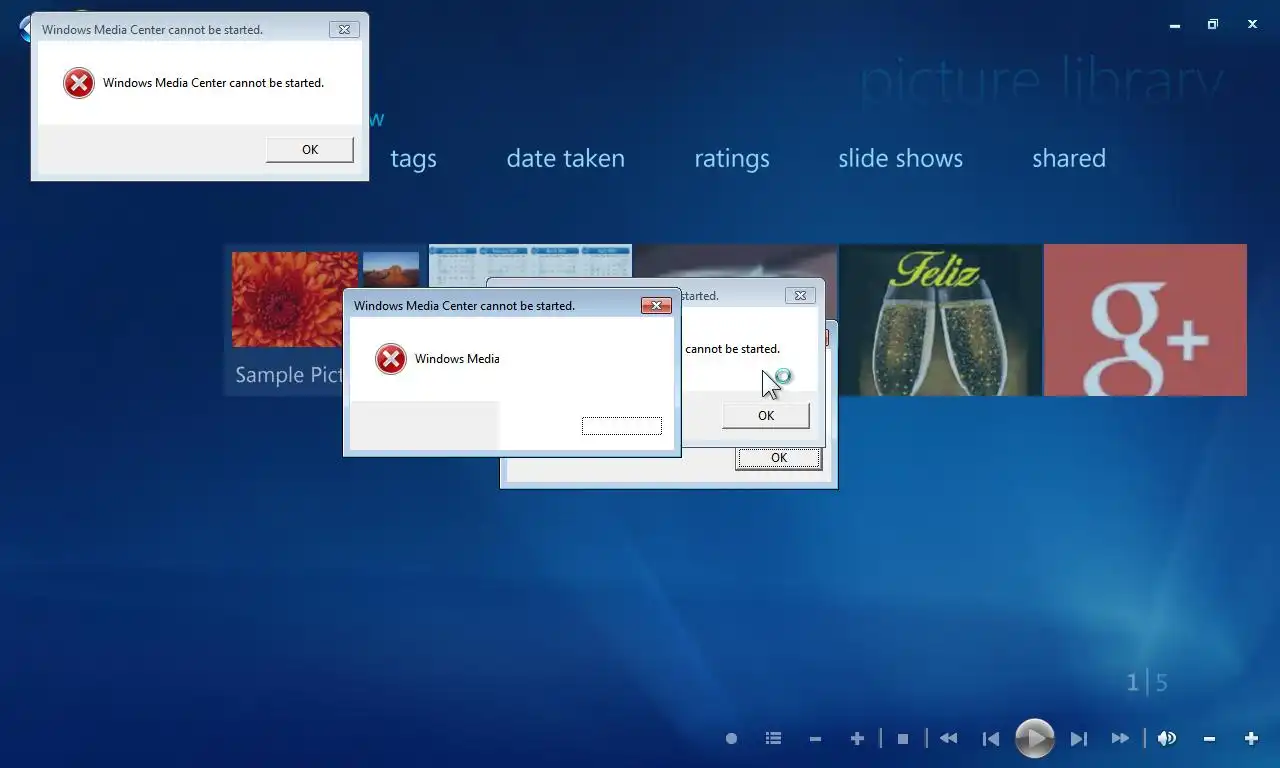Raise volume with the rightmost plus icon
This screenshot has height=768, width=1280.
click(1251, 739)
